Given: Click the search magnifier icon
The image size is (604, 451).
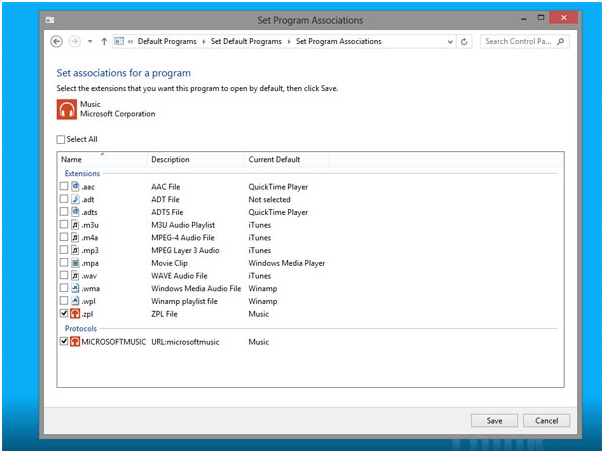Looking at the screenshot, I should (561, 41).
